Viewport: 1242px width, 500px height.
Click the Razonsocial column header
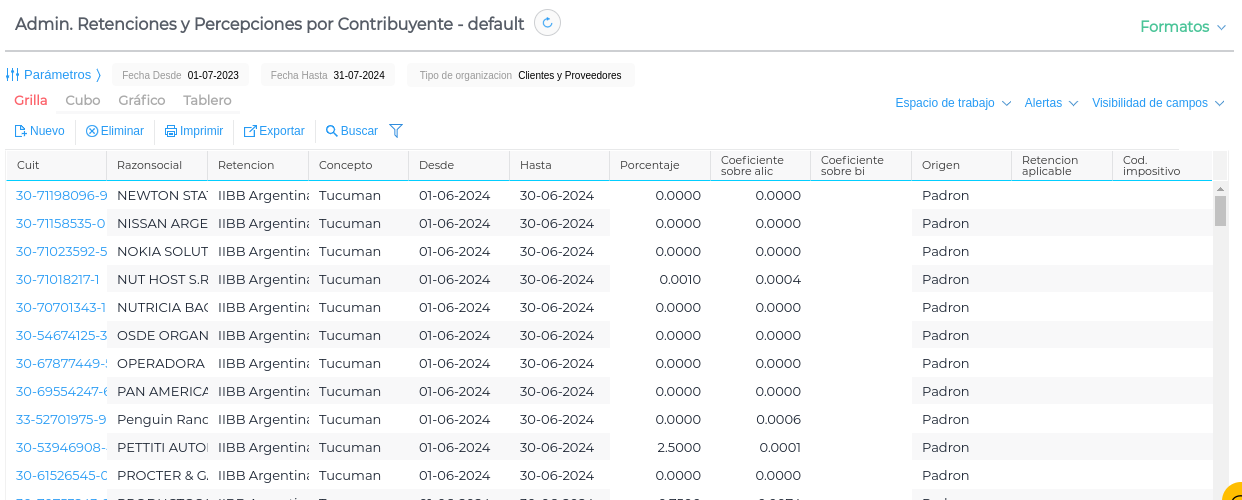tap(149, 165)
